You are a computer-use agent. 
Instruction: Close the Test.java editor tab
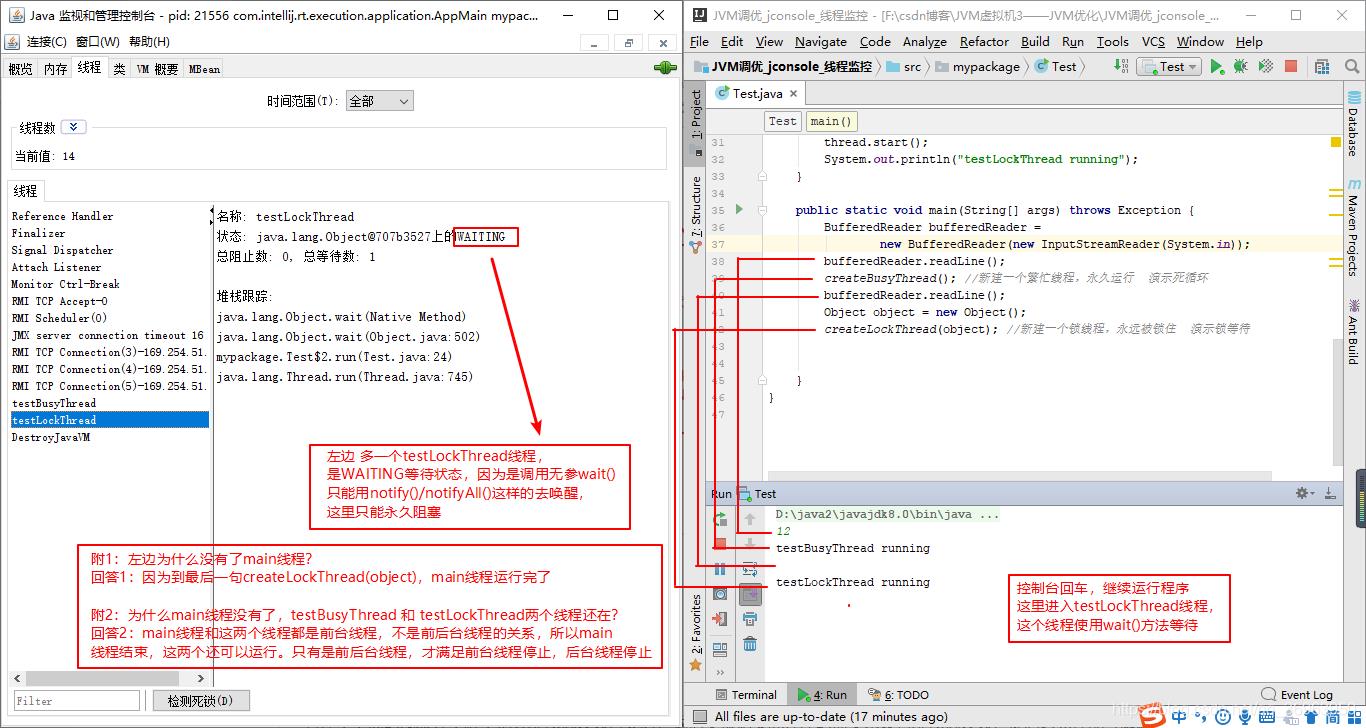[x=793, y=93]
